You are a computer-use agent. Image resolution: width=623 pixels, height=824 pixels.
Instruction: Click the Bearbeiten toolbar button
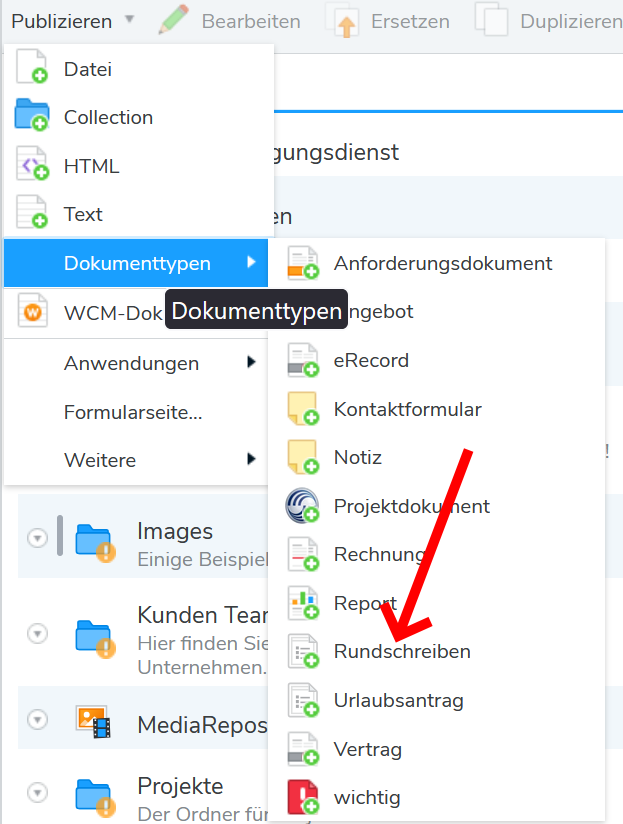[230, 21]
